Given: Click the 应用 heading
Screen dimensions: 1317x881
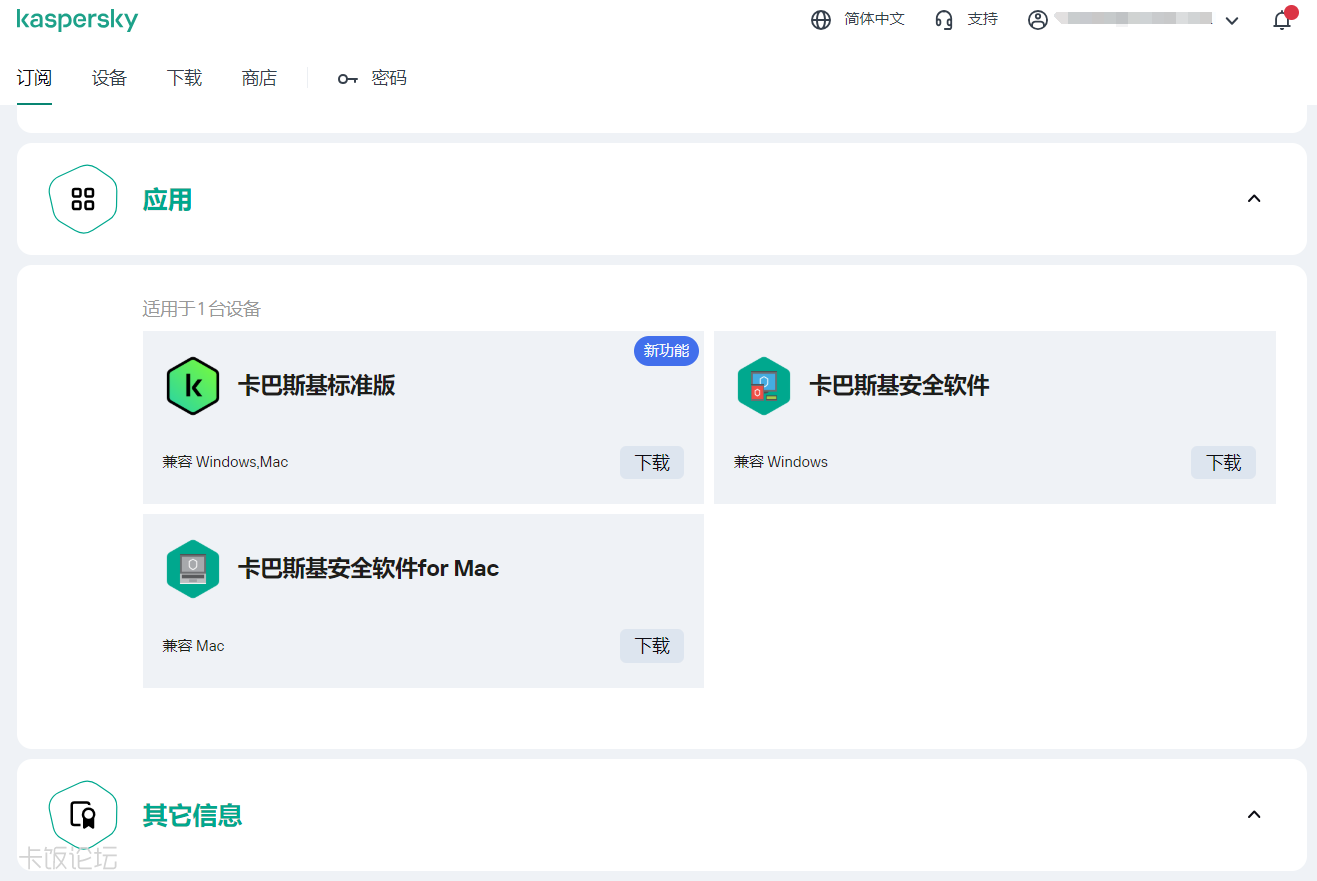Looking at the screenshot, I should [x=167, y=200].
